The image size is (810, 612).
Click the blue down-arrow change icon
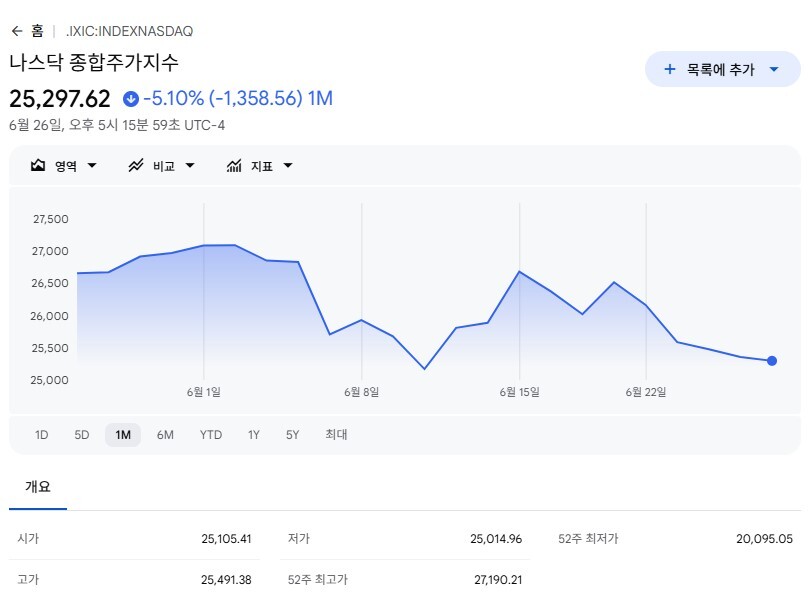coord(131,99)
